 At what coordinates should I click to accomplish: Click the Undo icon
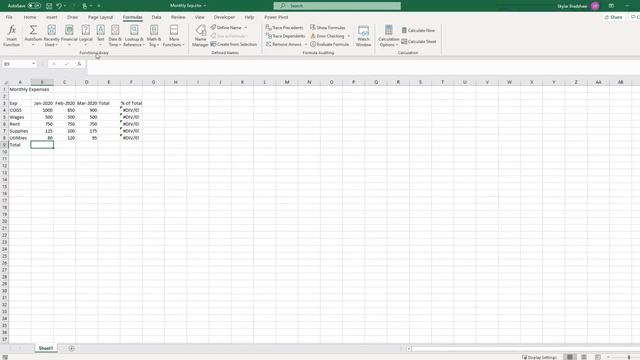(59, 6)
